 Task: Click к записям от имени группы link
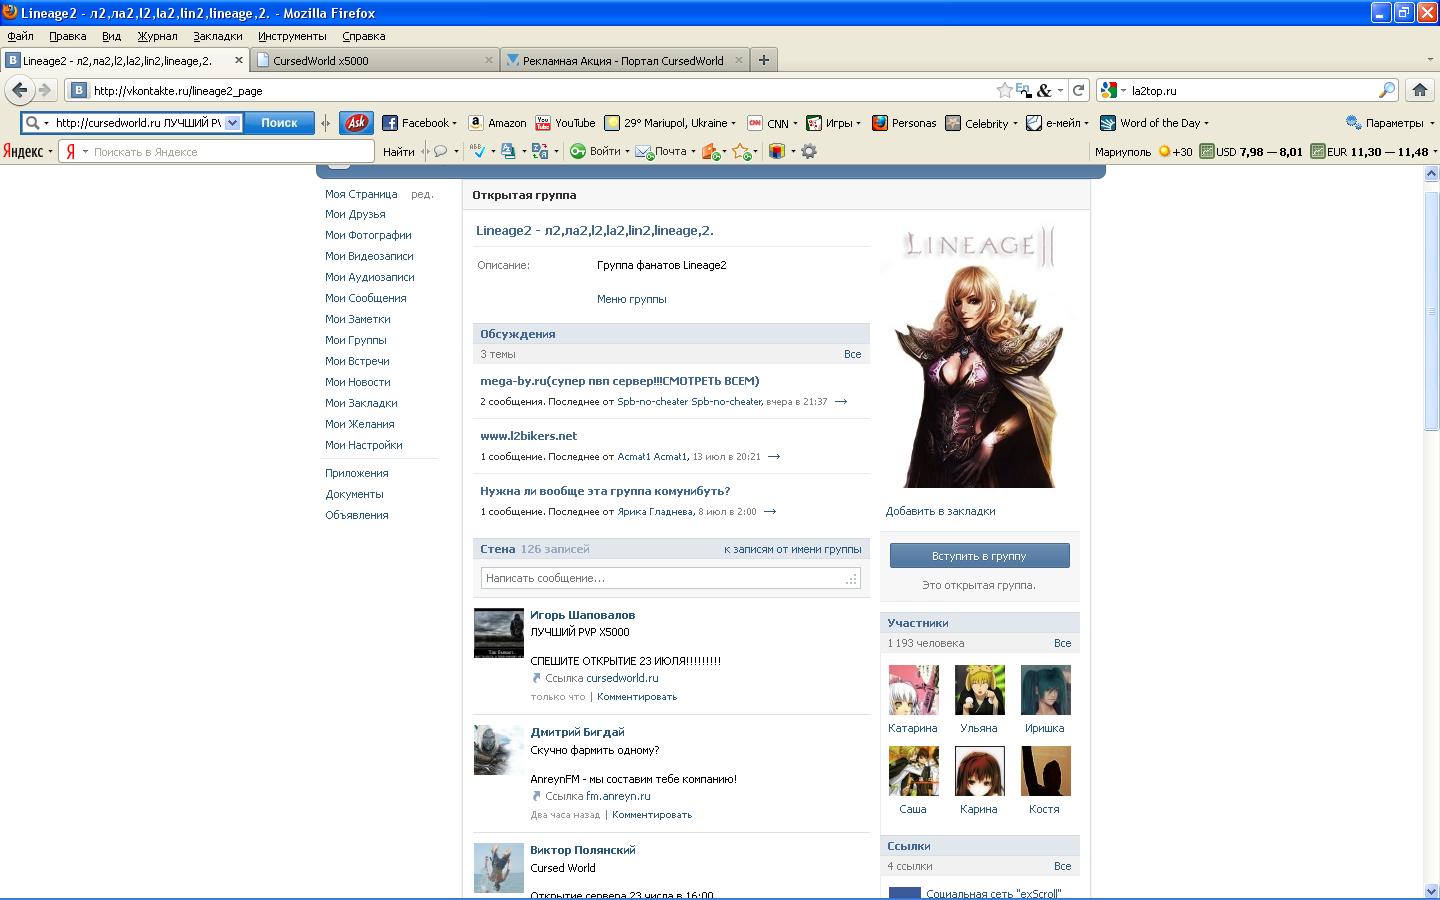792,549
